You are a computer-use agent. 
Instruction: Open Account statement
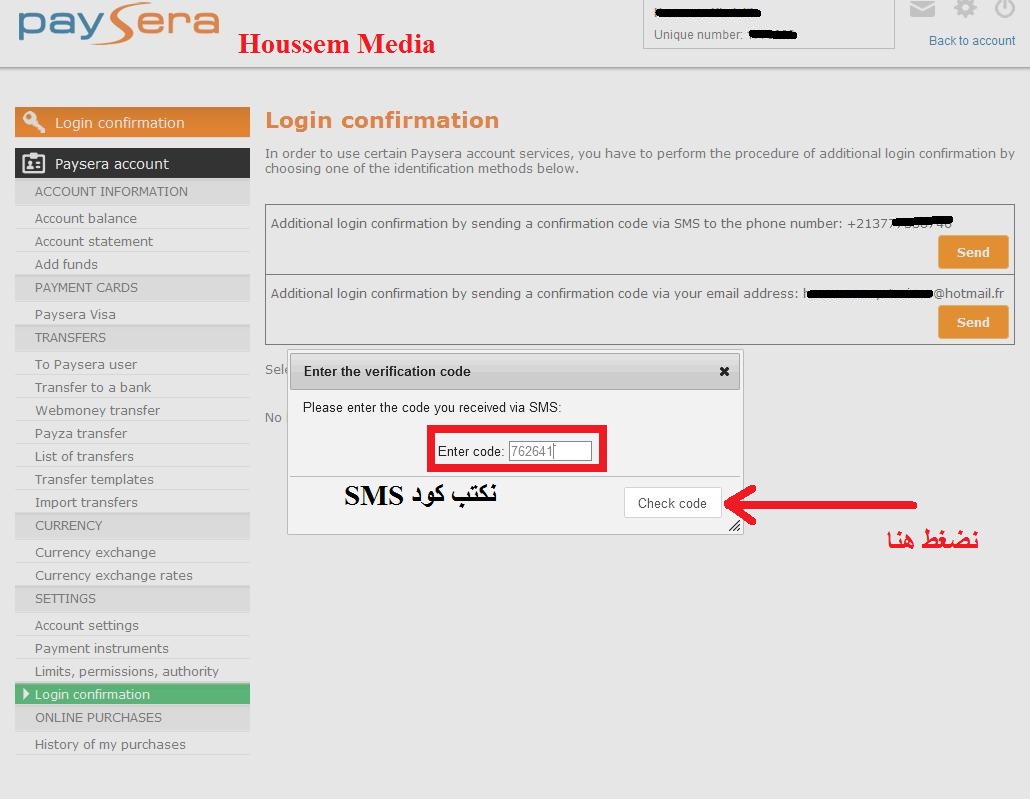click(93, 241)
